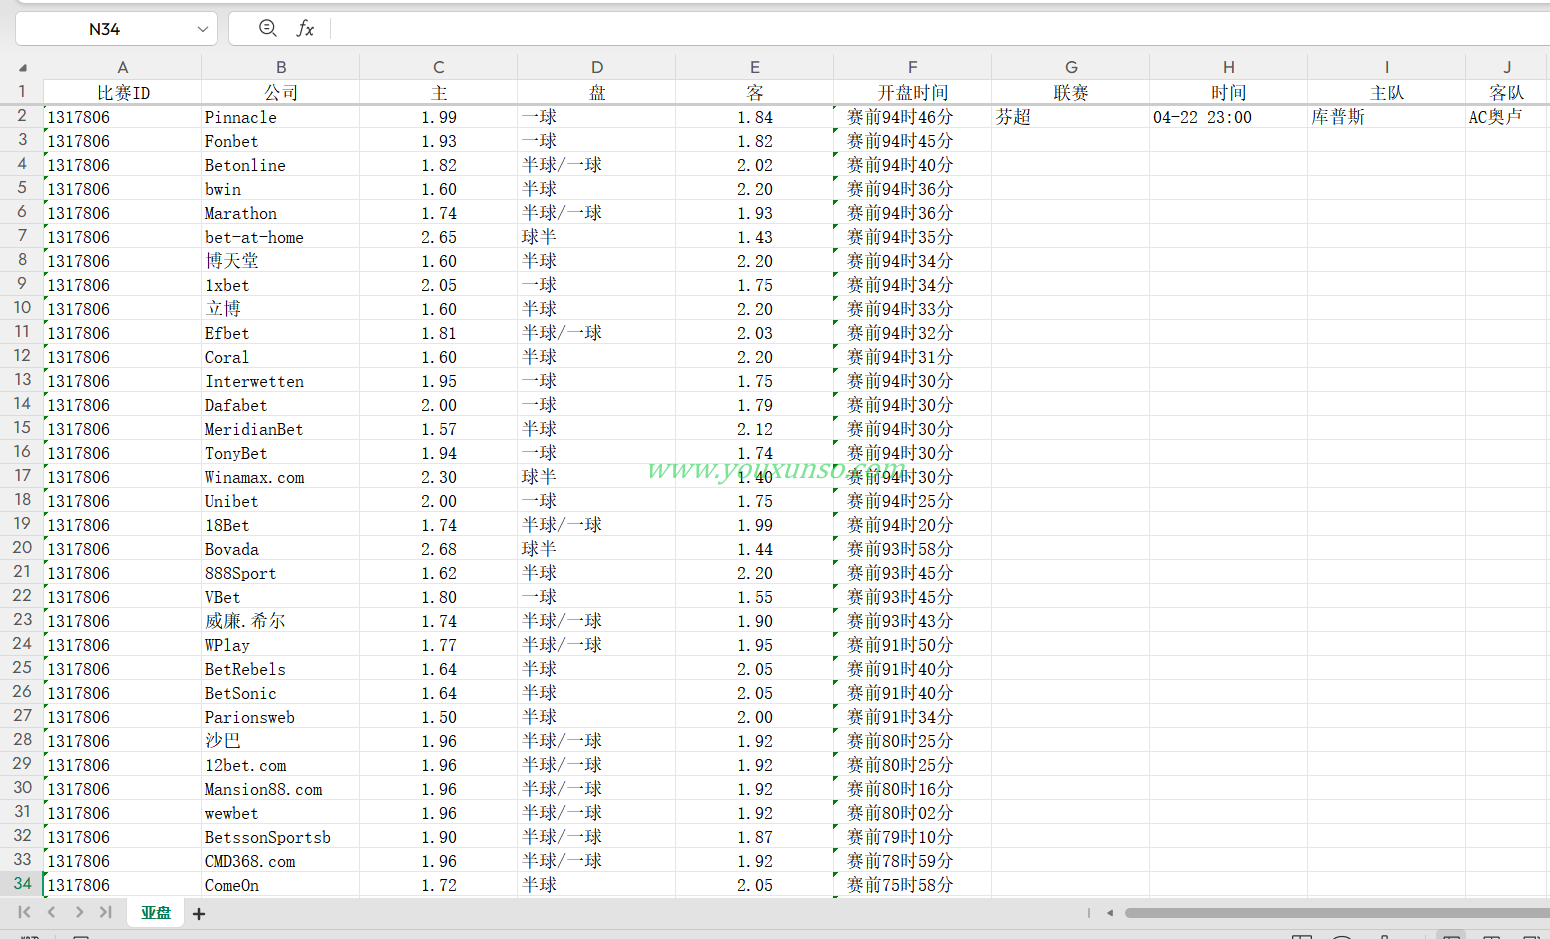Select the 威廉.希尔 company cell

[281, 621]
